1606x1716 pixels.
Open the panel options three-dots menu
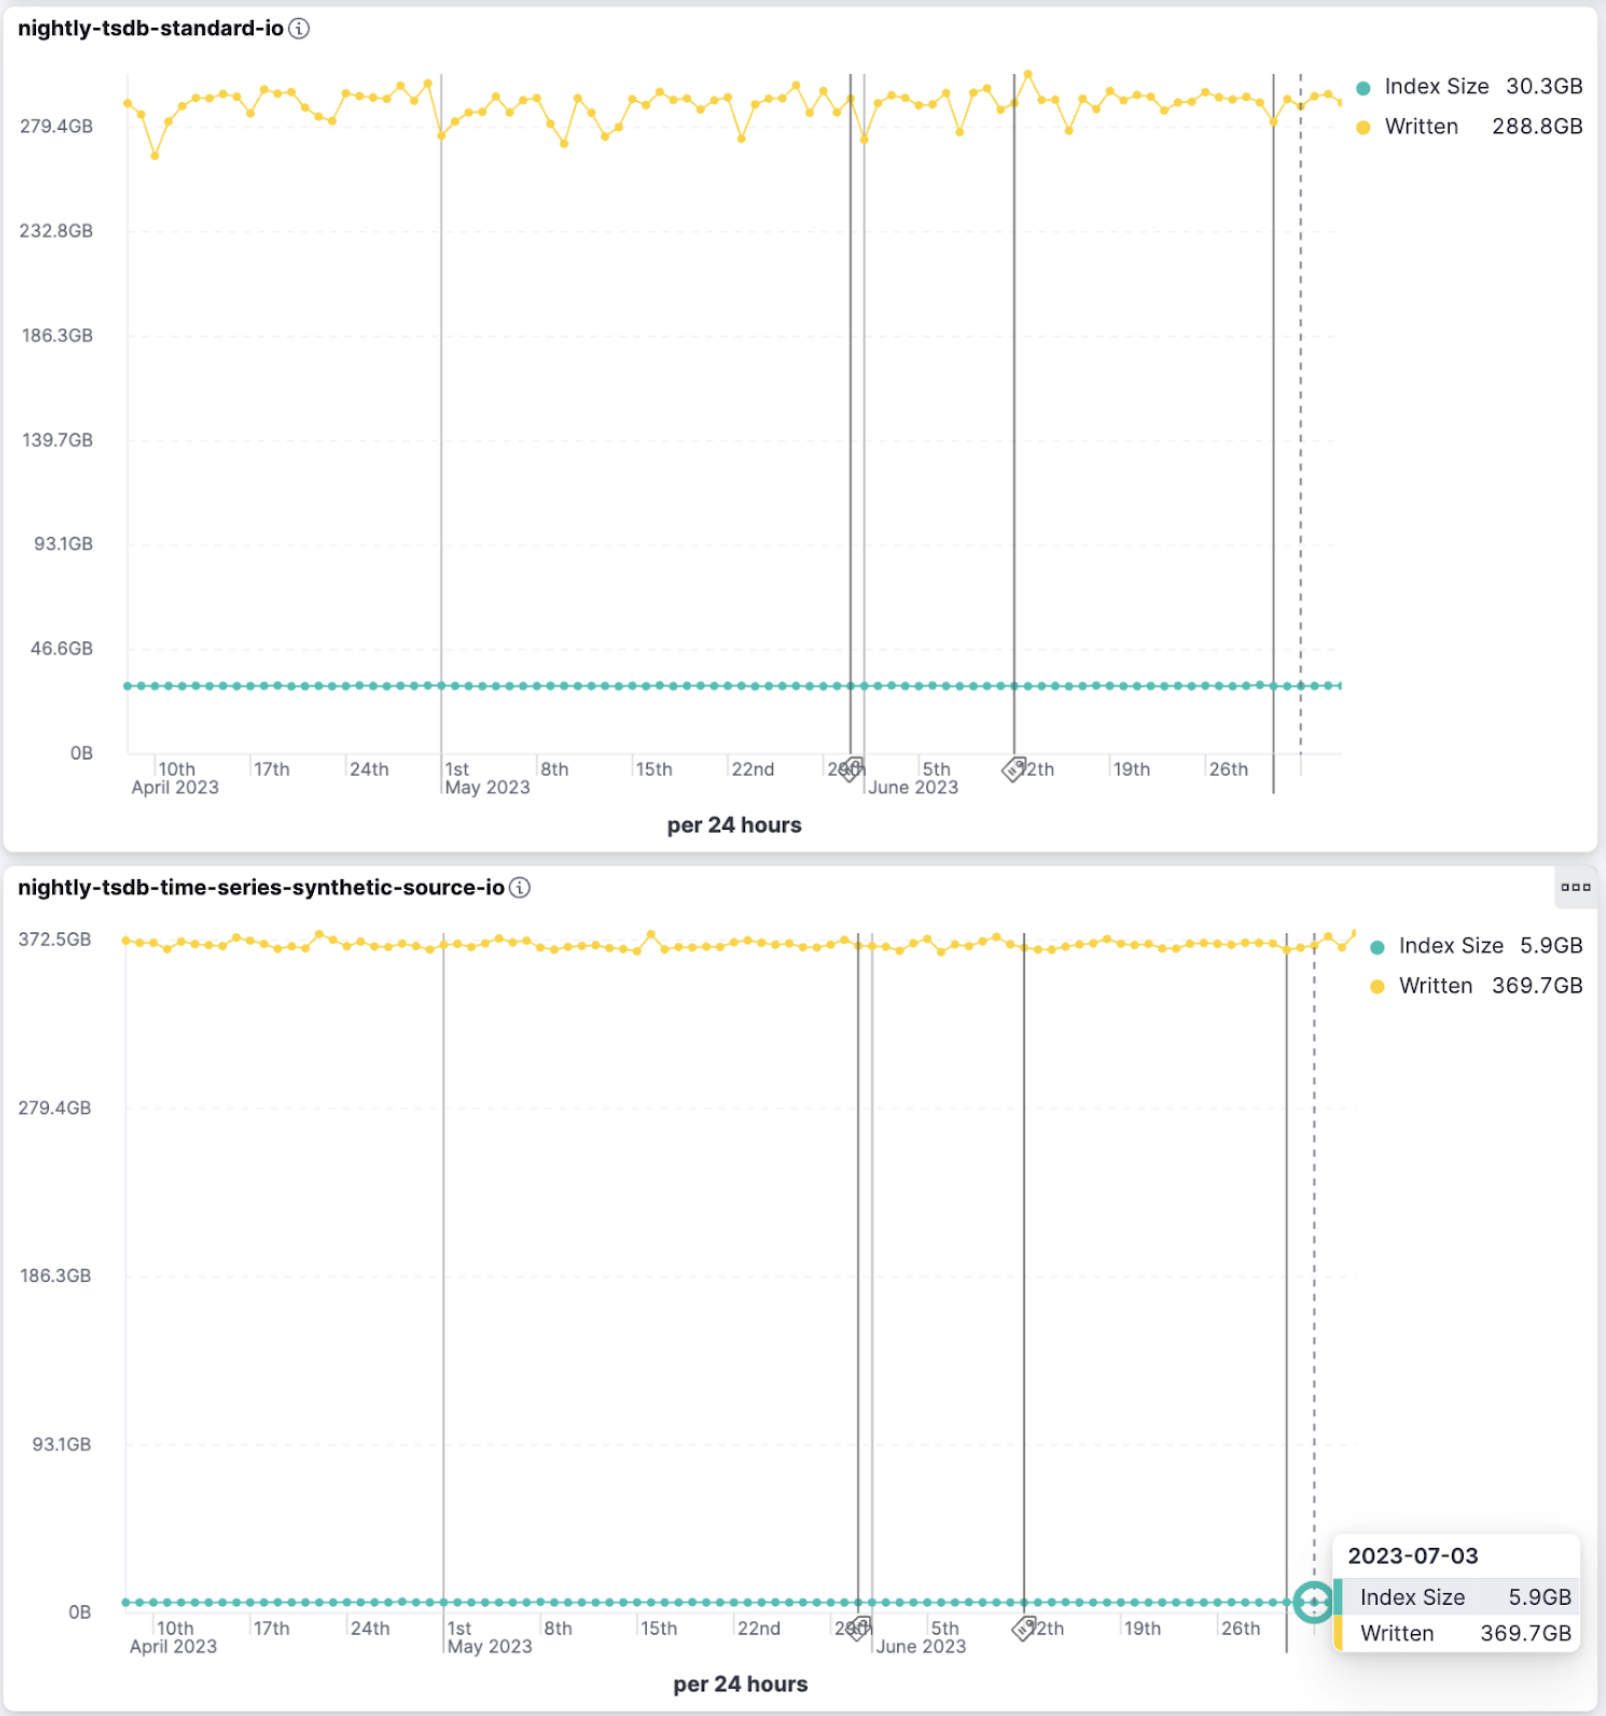pyautogui.click(x=1576, y=887)
